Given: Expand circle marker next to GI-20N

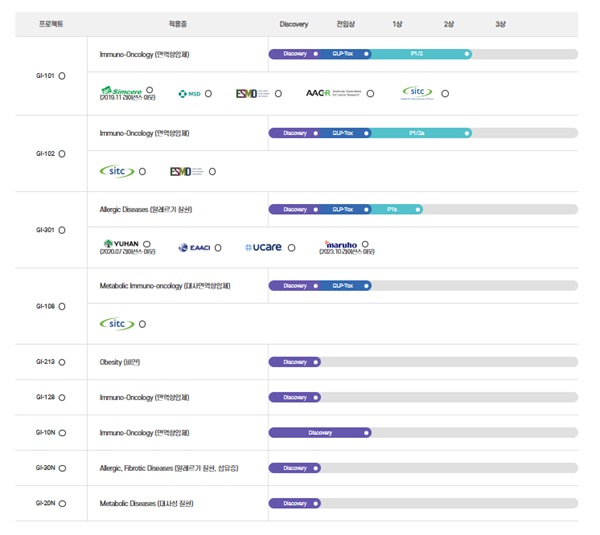Looking at the screenshot, I should click(x=62, y=503).
